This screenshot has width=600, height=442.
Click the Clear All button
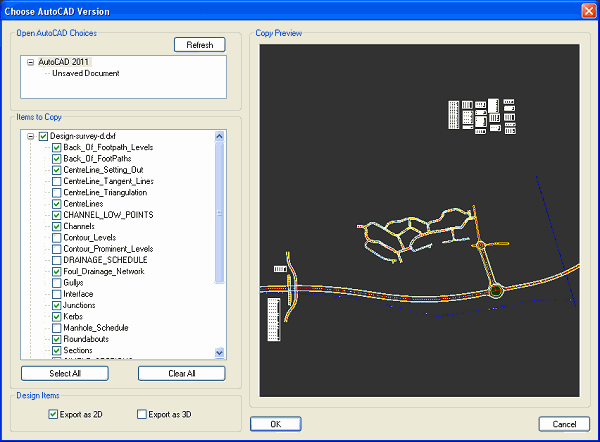[182, 373]
